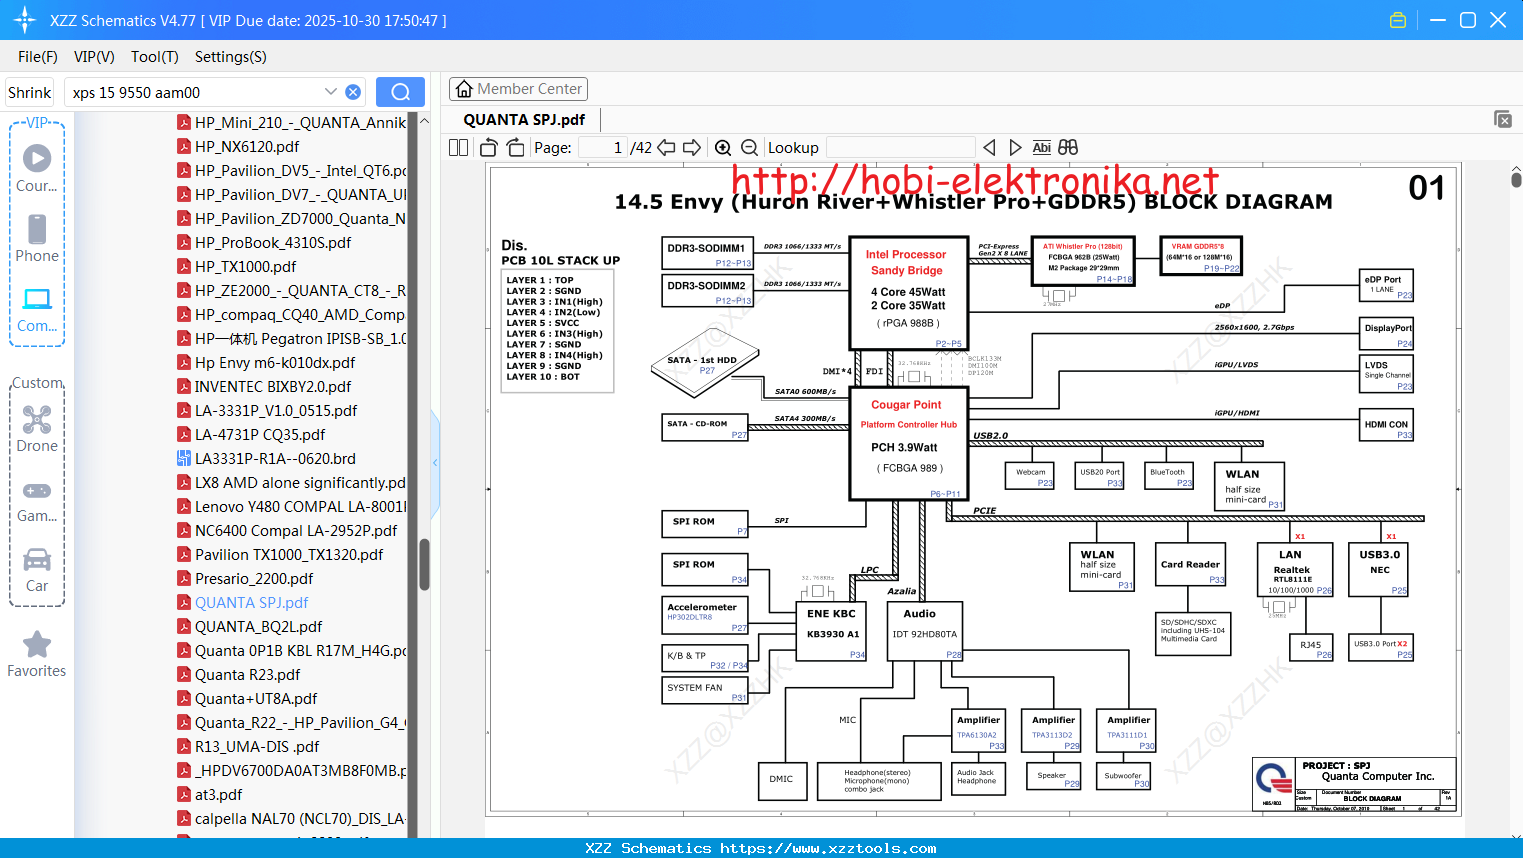Open the VIP(V) menu

94,57
